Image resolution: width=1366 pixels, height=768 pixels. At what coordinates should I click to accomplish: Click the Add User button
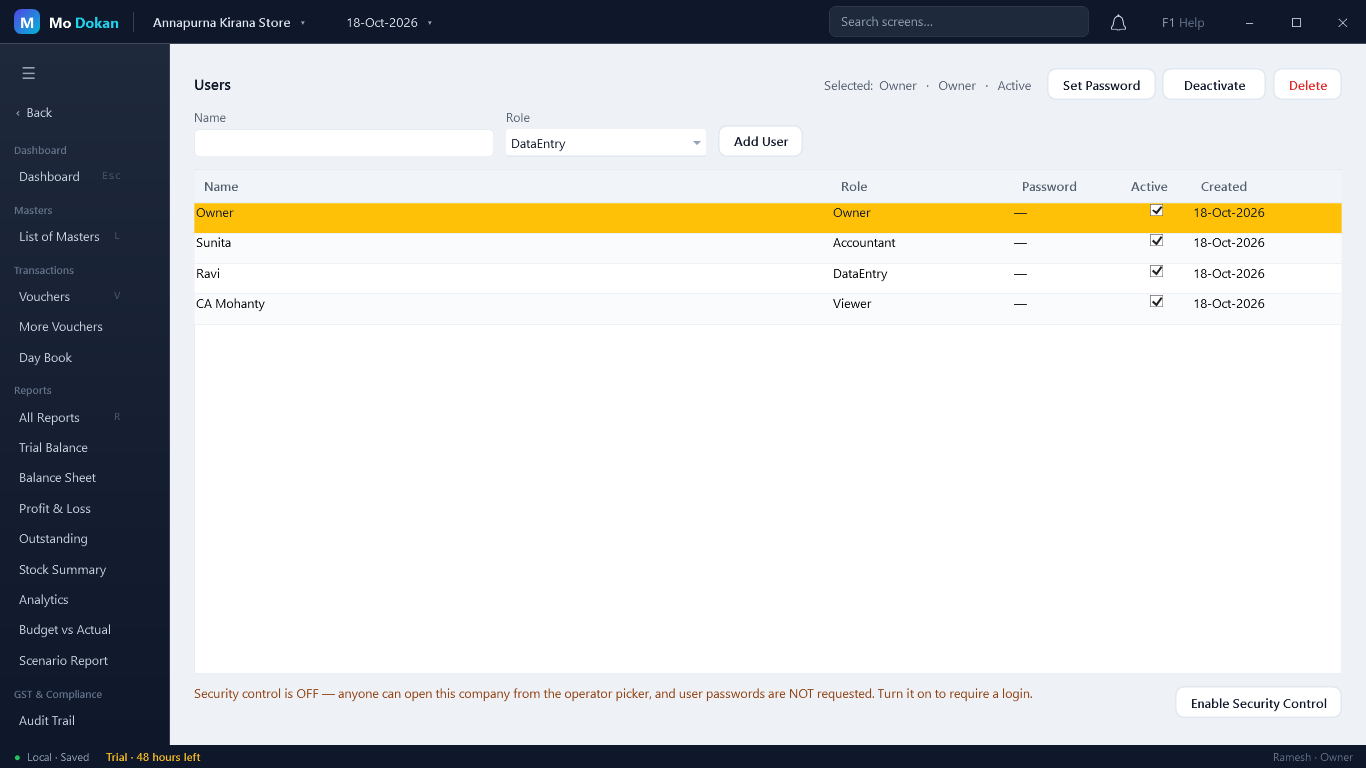pos(760,142)
